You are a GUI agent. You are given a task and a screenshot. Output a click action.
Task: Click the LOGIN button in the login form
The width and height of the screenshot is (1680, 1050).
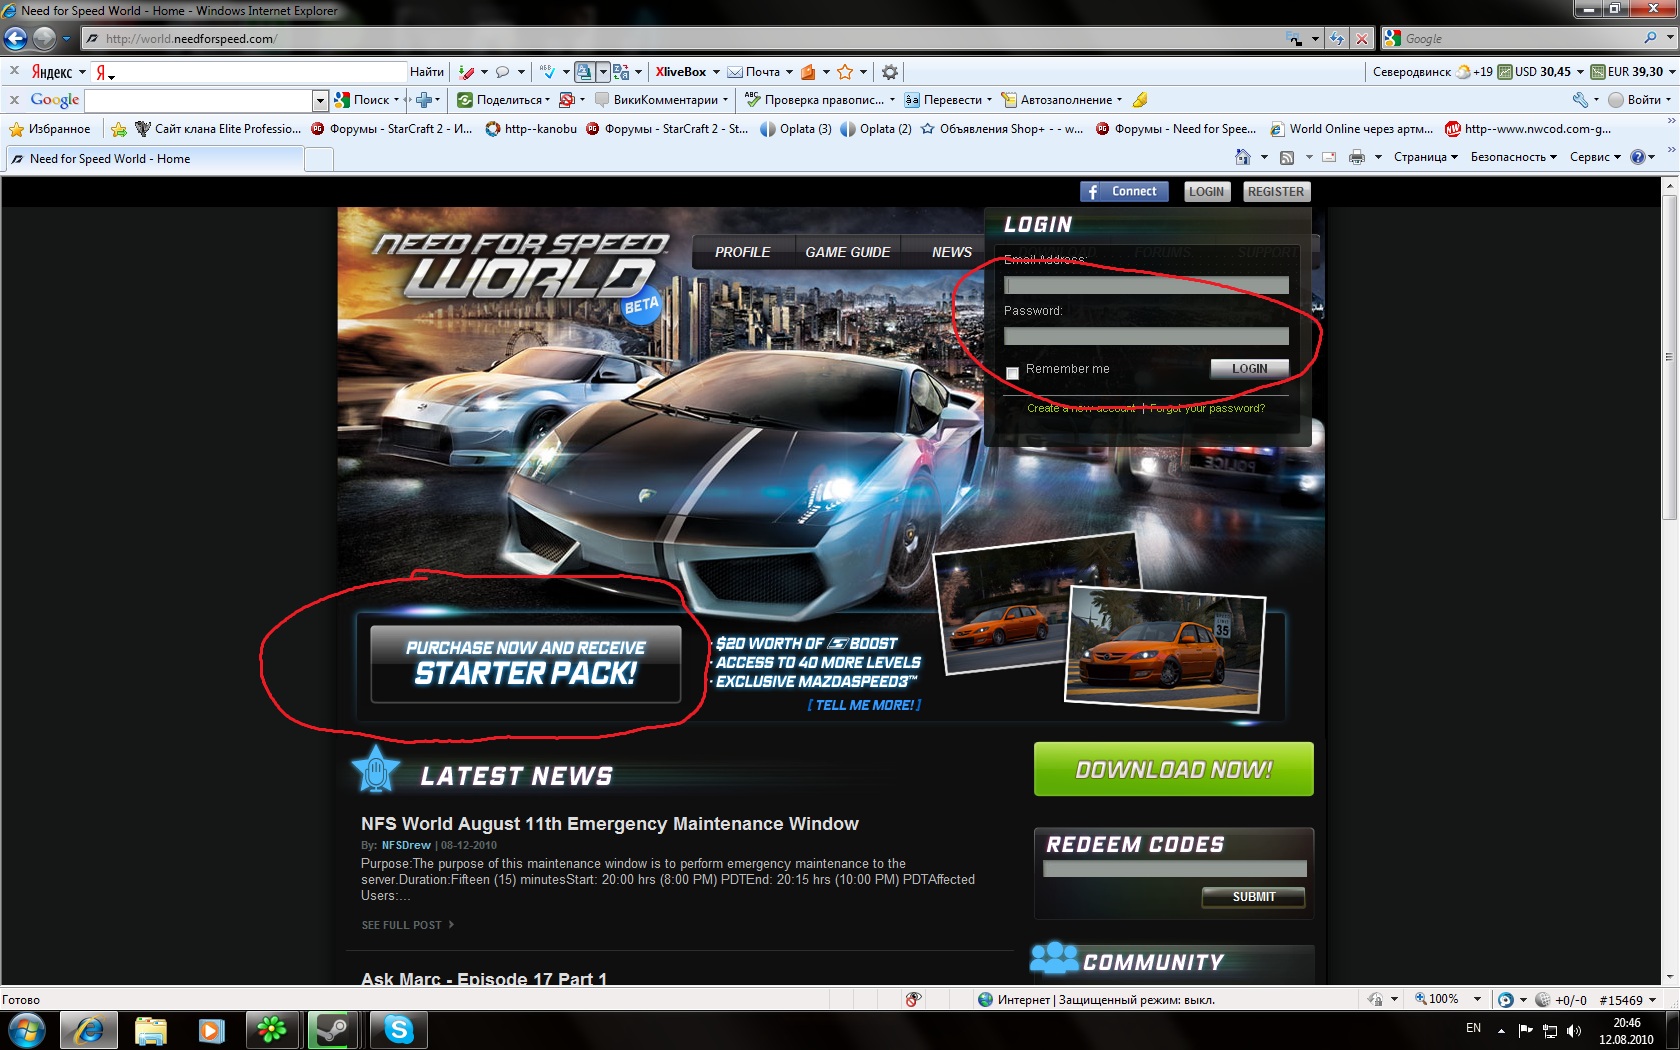(1249, 369)
